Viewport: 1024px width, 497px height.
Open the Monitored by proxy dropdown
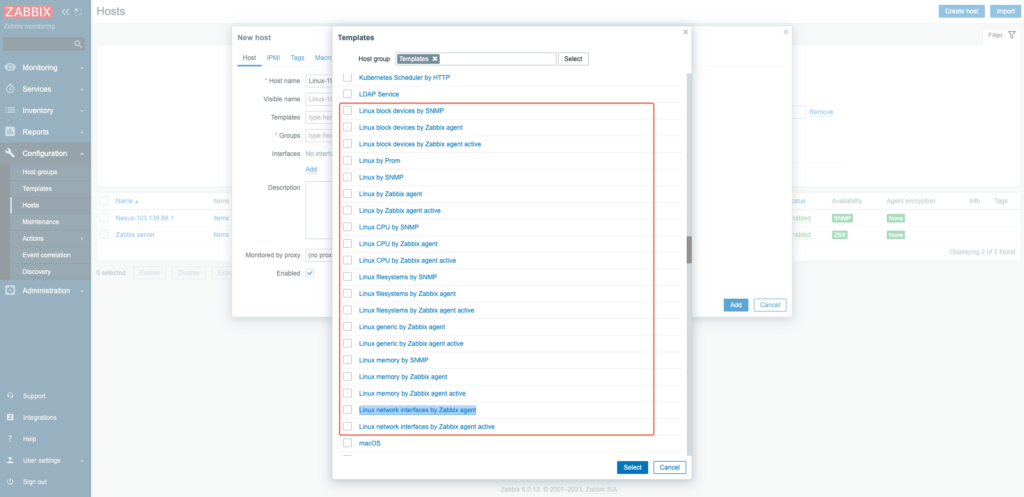(319, 255)
